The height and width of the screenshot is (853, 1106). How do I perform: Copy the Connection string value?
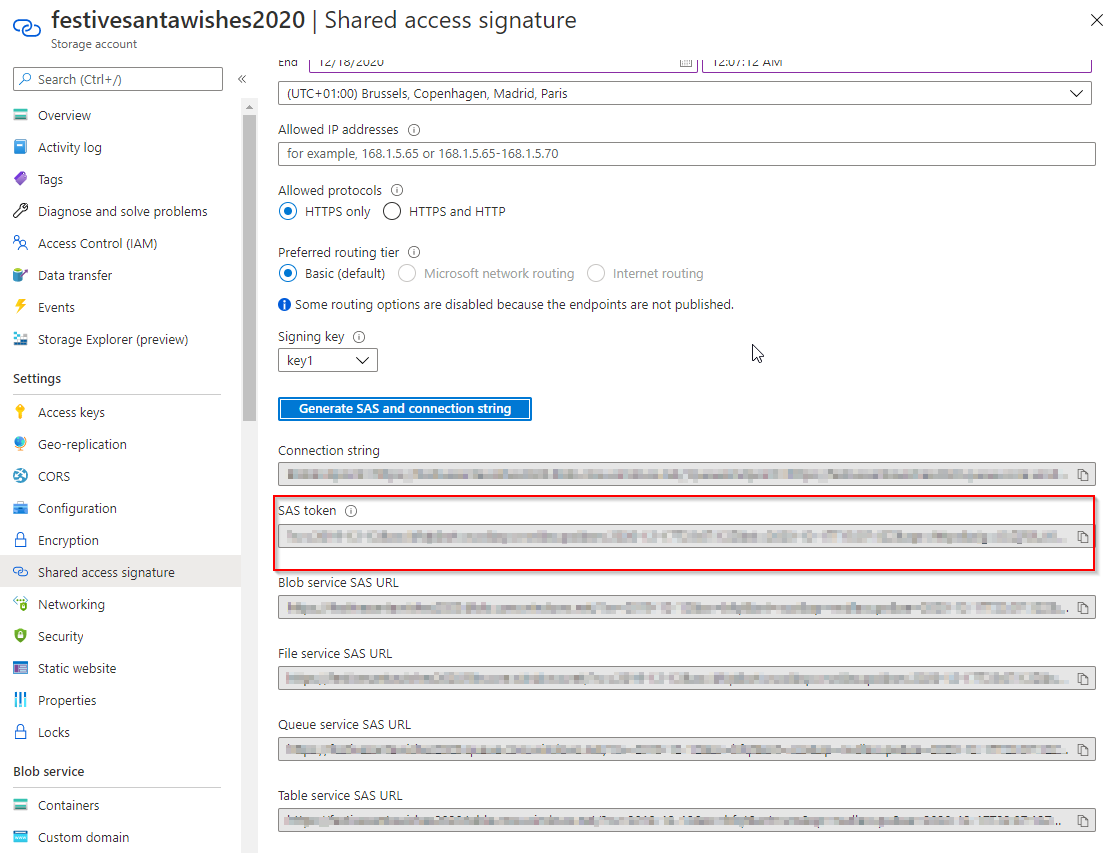pos(1083,475)
